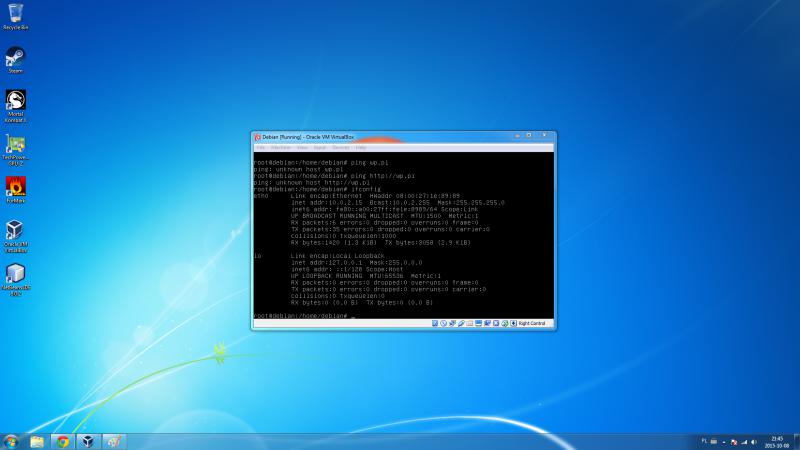Select the FurMark desktop shortcut

coord(15,187)
